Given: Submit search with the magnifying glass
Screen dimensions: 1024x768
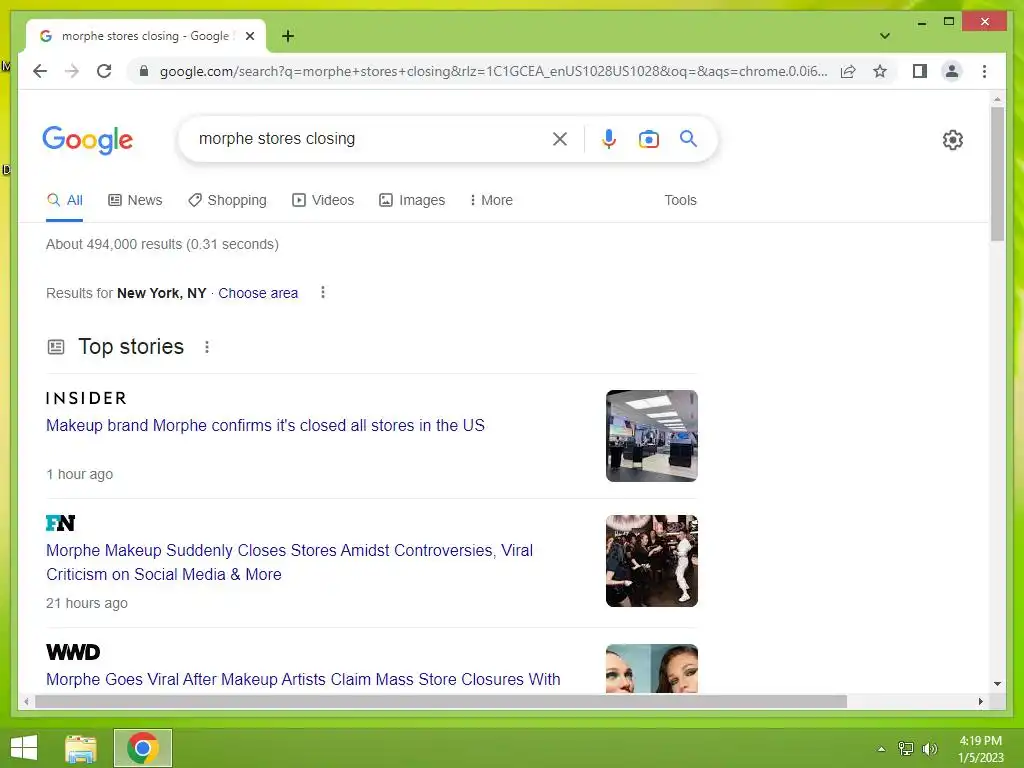Looking at the screenshot, I should (x=688, y=138).
